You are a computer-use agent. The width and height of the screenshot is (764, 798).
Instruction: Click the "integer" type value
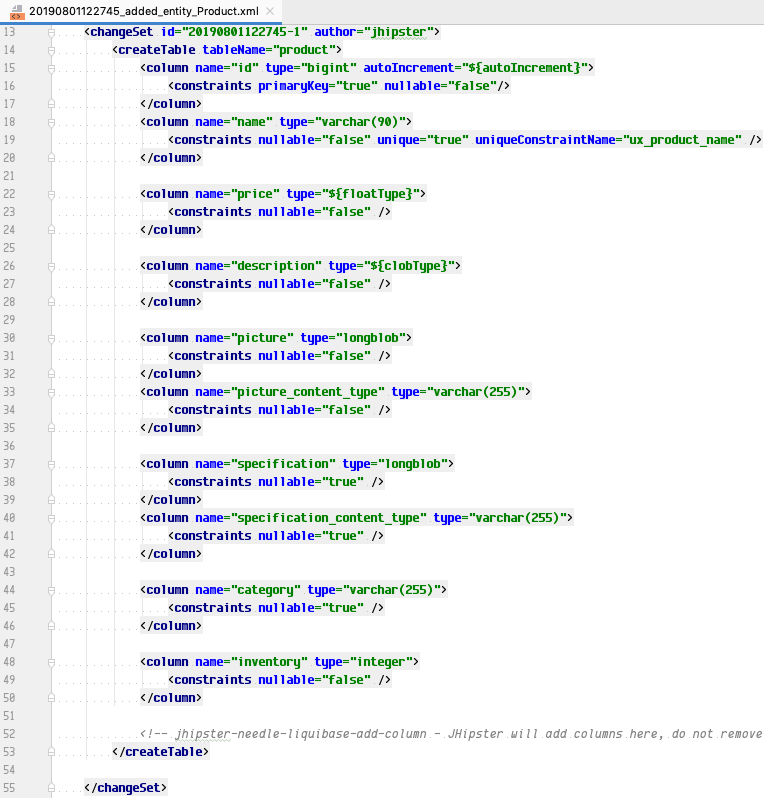click(x=381, y=662)
